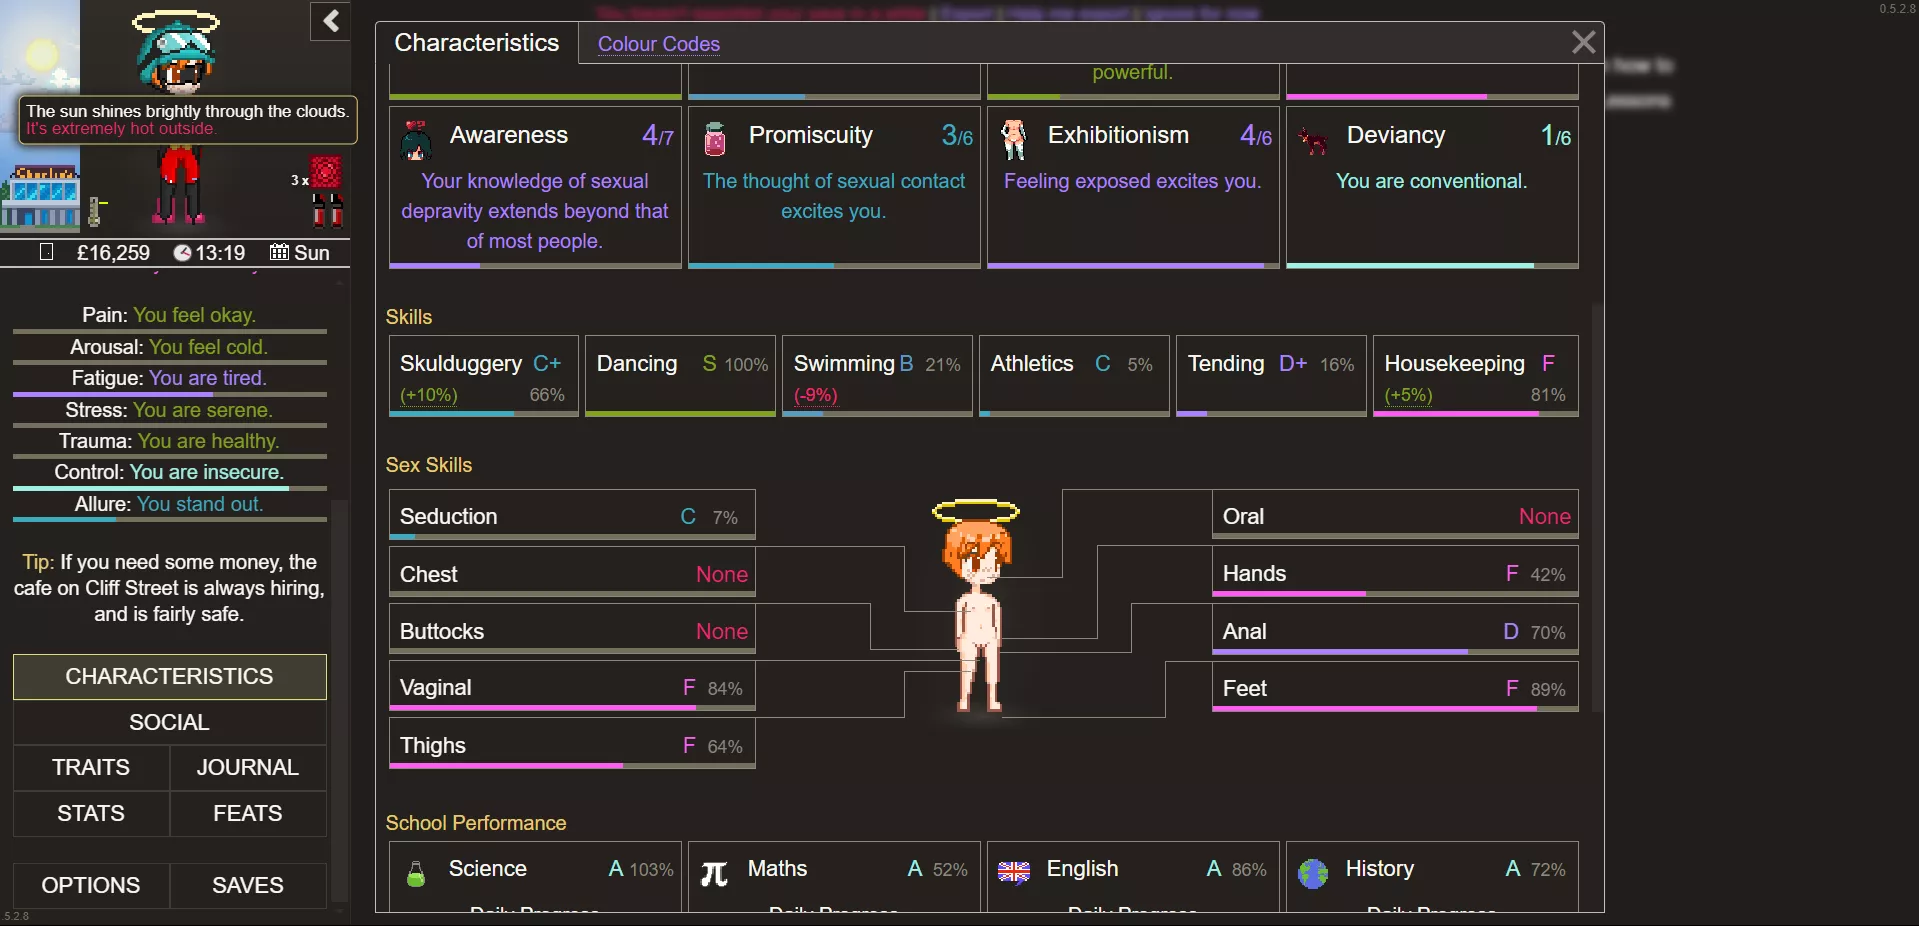The width and height of the screenshot is (1919, 926).
Task: Click the History globe icon
Action: point(1312,873)
